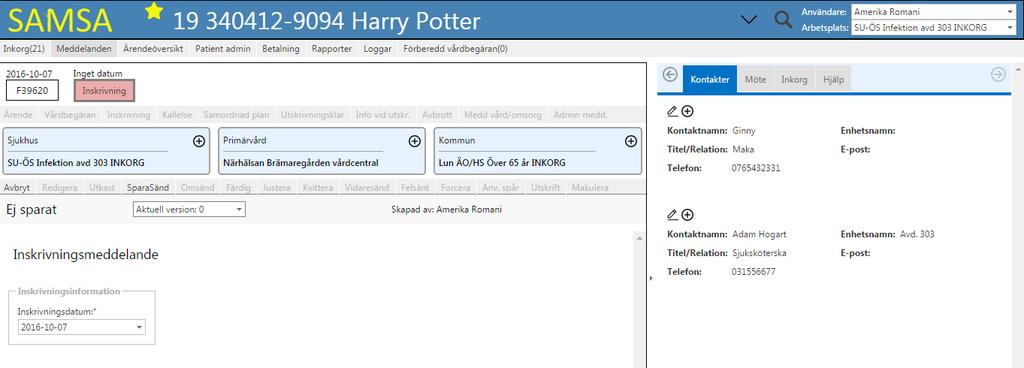Edit contact Ginny with pencil icon
The width and height of the screenshot is (1024, 368).
pos(673,112)
